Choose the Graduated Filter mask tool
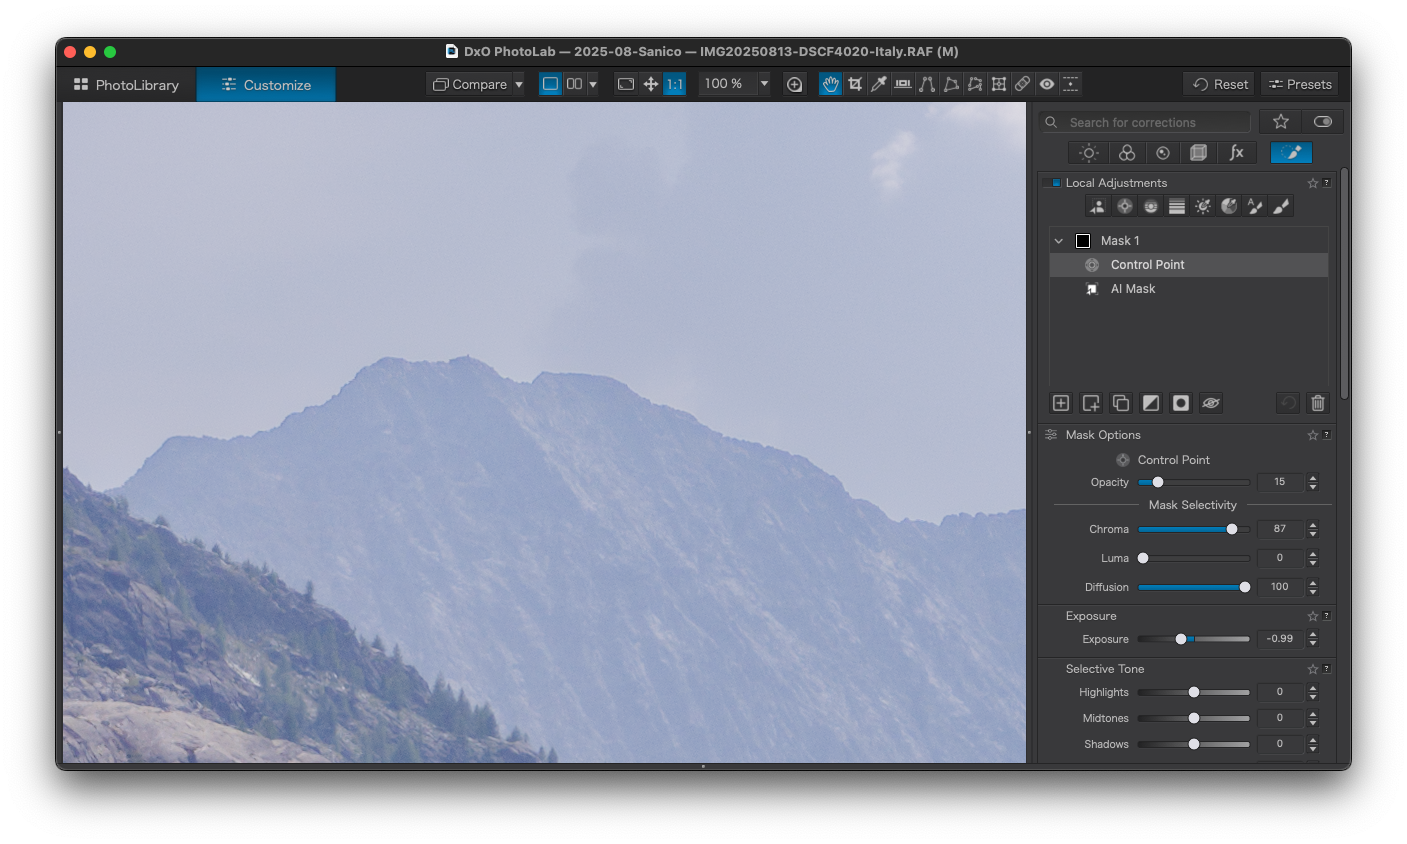 [x=1177, y=206]
